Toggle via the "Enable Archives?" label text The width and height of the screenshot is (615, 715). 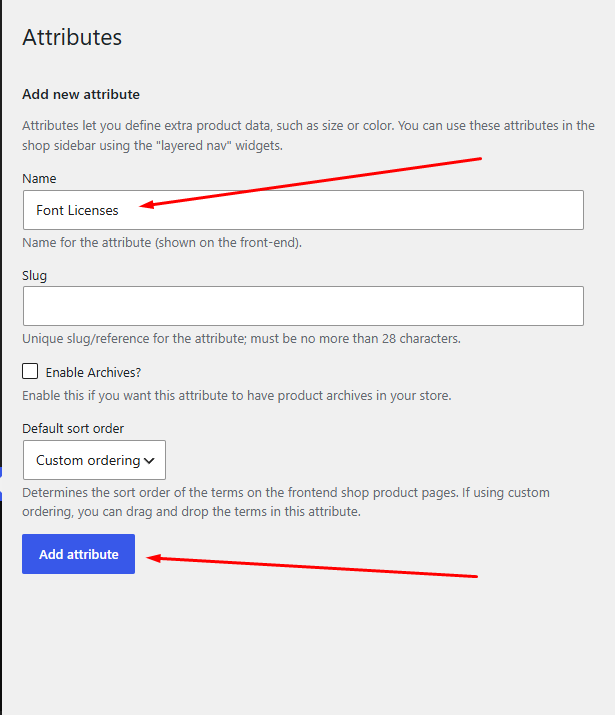(93, 373)
